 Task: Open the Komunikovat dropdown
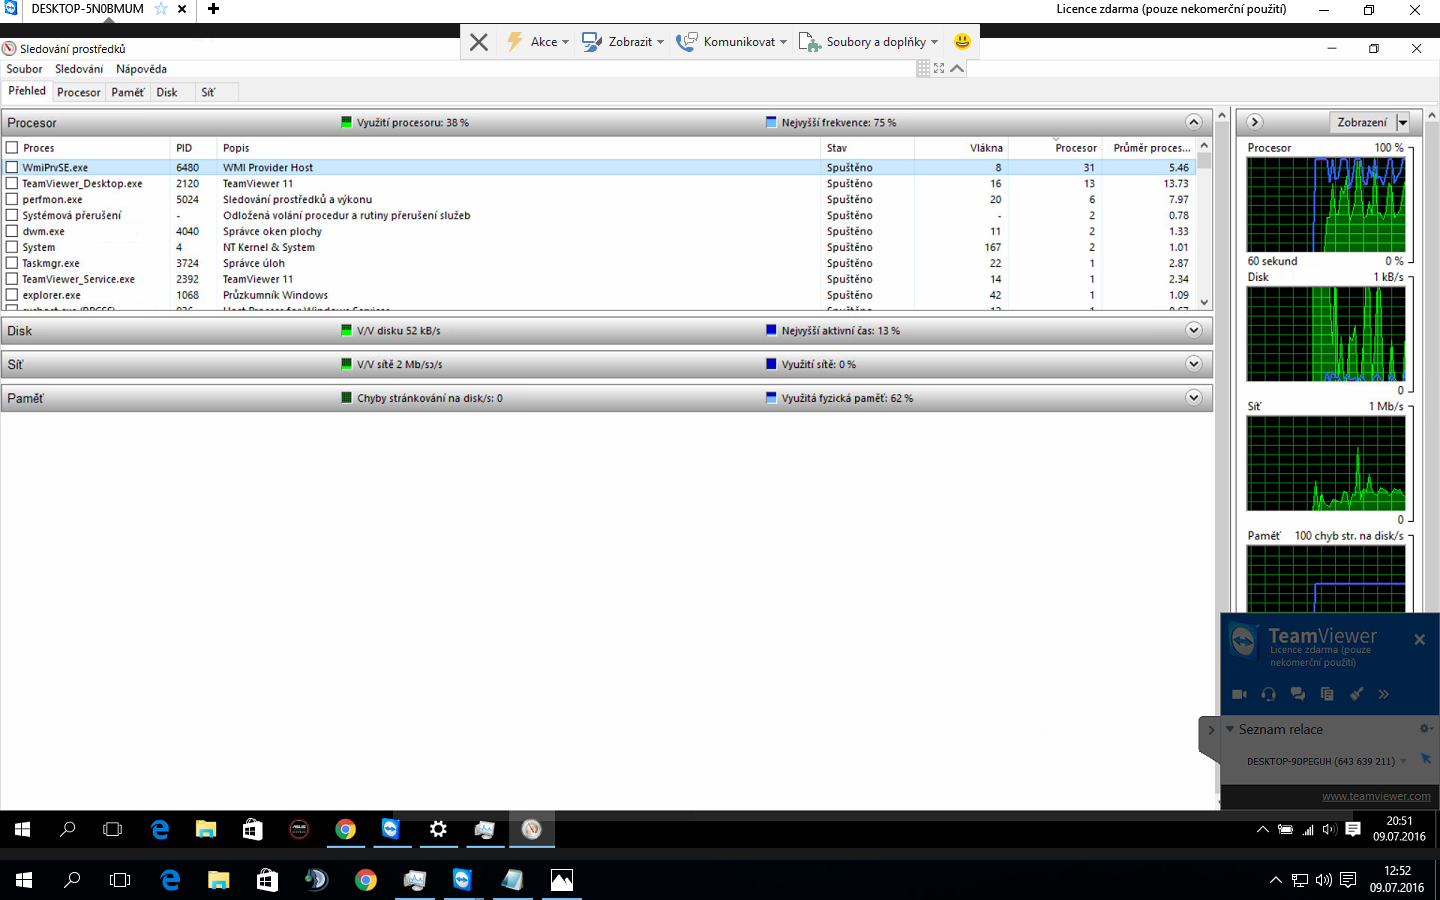pos(731,42)
